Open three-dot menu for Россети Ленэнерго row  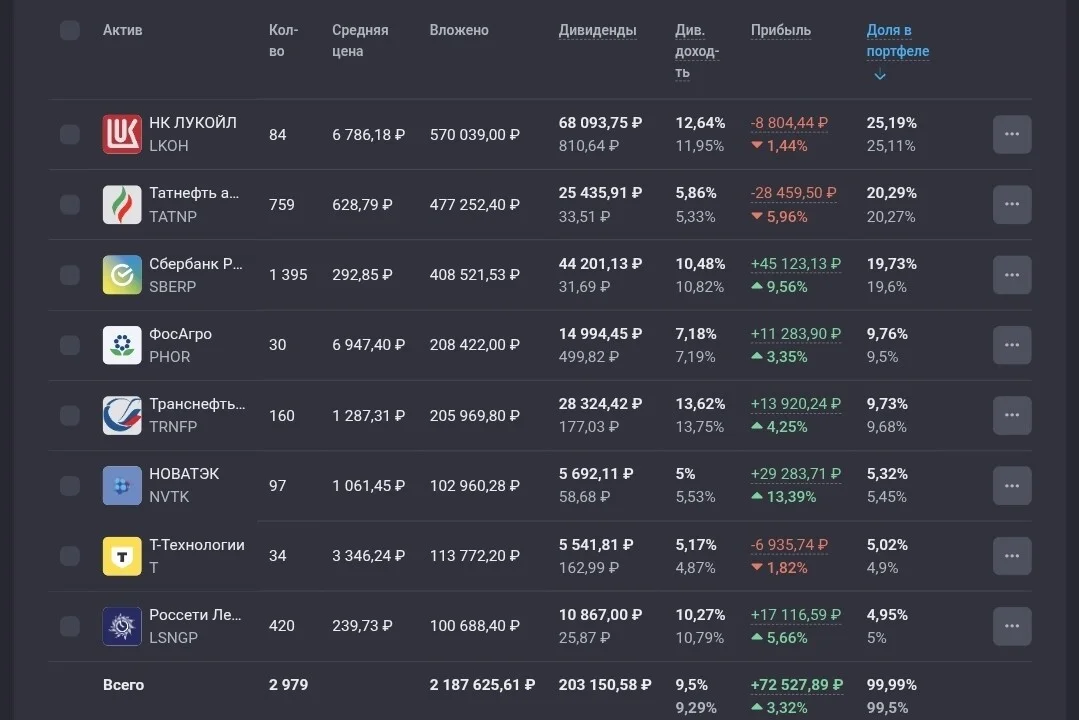(1012, 626)
